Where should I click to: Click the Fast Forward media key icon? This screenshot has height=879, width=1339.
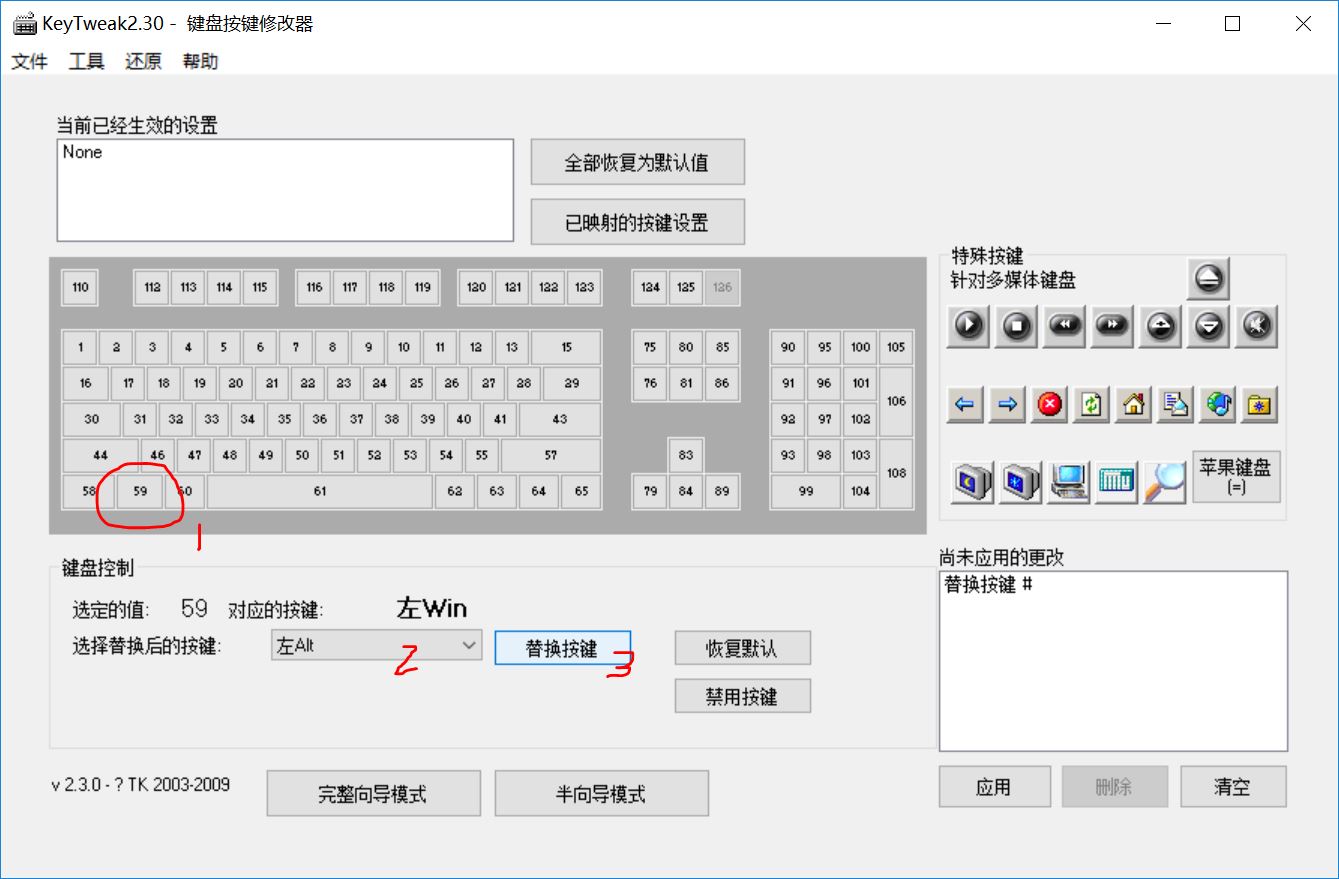click(1111, 327)
